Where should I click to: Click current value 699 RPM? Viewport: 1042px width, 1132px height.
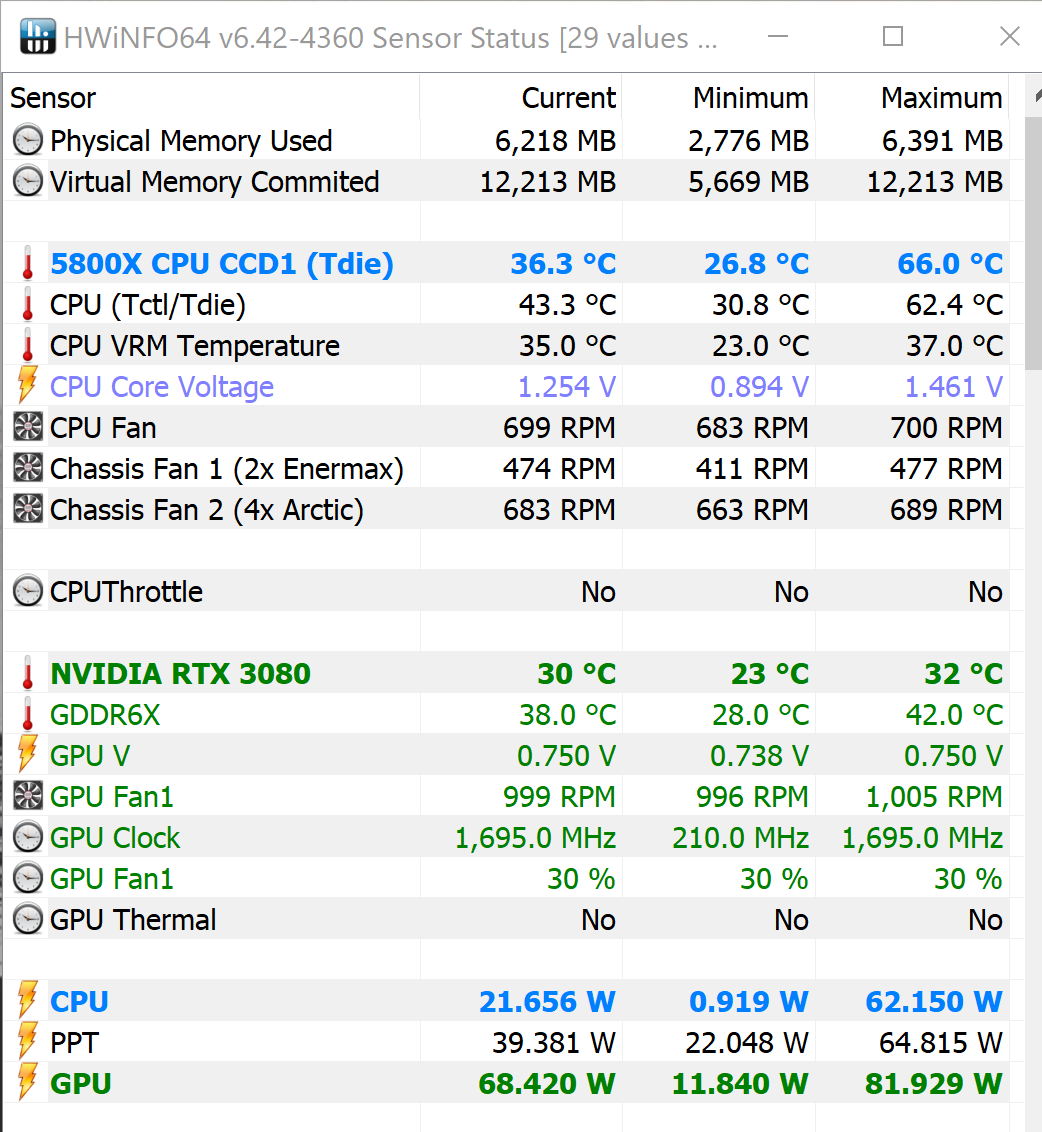coord(560,428)
